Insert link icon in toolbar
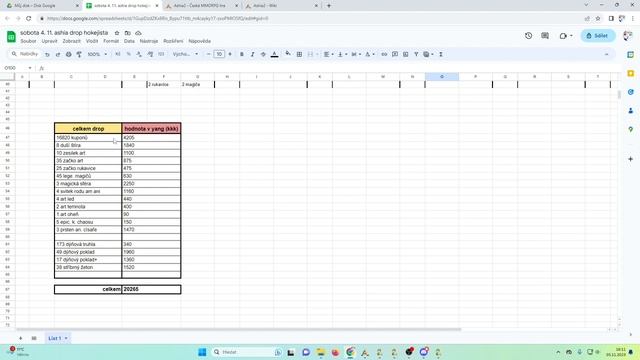The height and width of the screenshot is (360, 640). [384, 54]
